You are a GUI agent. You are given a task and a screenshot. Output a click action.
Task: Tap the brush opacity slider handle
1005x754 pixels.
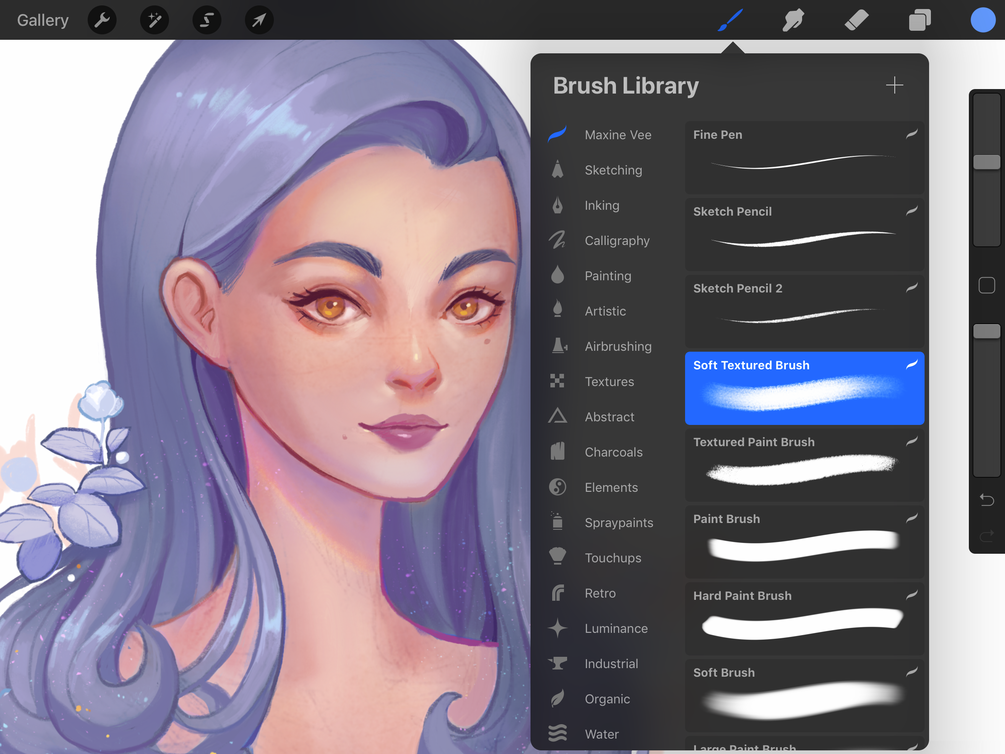[x=987, y=331]
